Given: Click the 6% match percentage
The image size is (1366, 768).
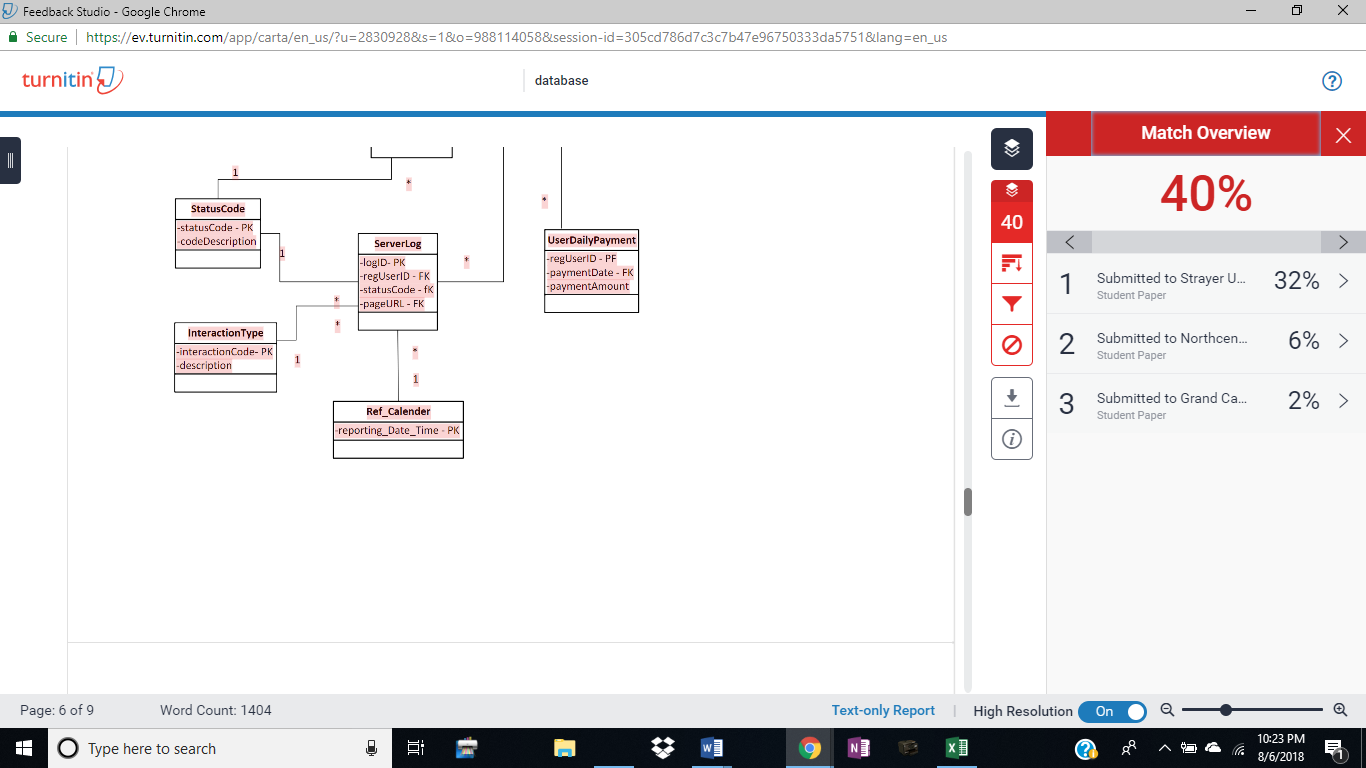Looking at the screenshot, I should [x=1304, y=341].
